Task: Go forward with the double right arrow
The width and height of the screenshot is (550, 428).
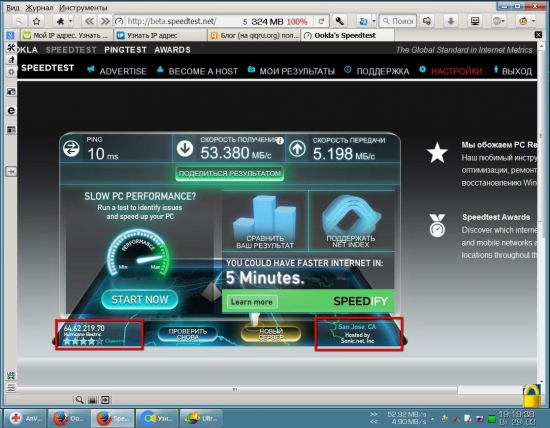Action: tap(105, 21)
